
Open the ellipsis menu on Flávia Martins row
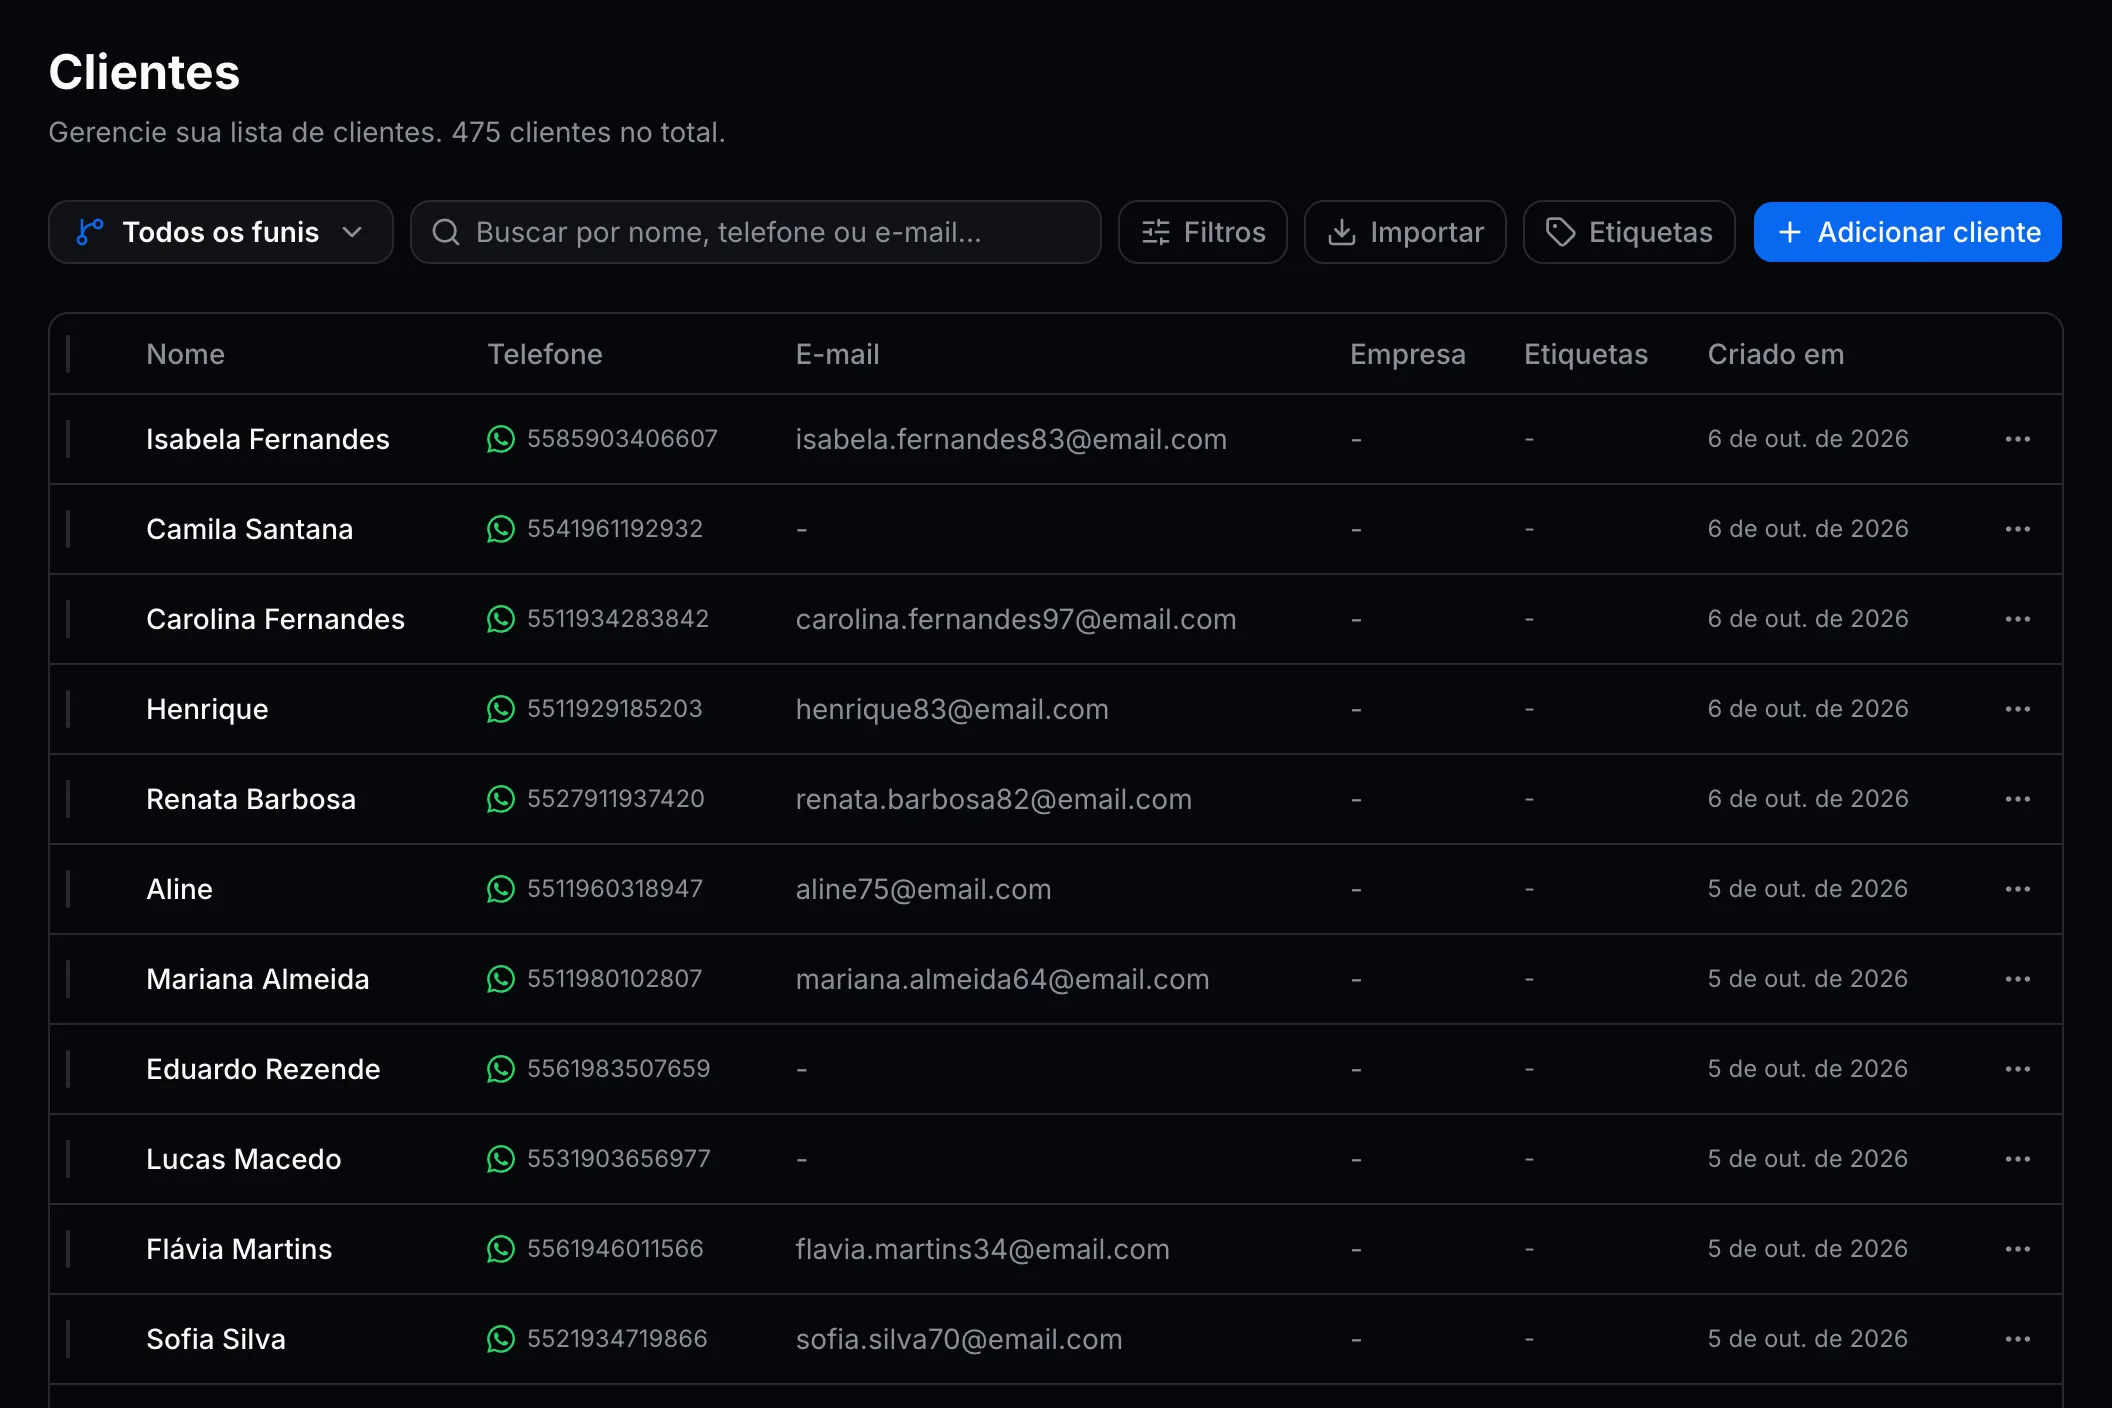[x=2017, y=1249]
